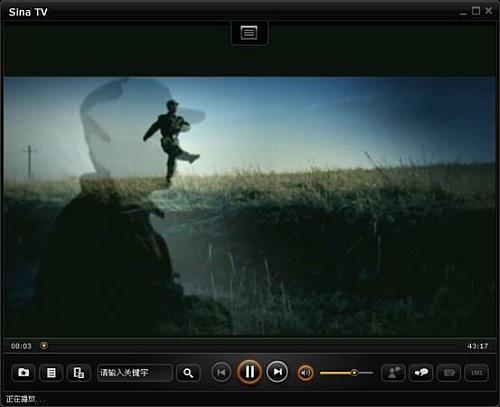Open the user contacts icon
This screenshot has width=500, height=407.
click(x=393, y=372)
